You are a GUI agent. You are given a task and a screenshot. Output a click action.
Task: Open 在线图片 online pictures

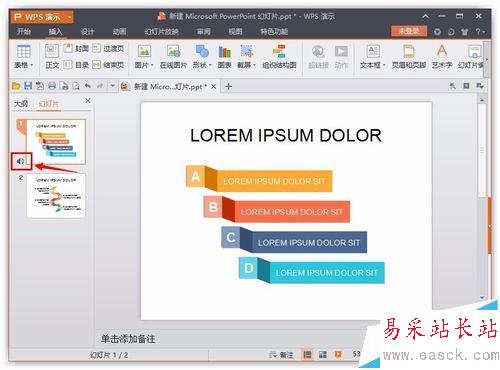tap(173, 56)
